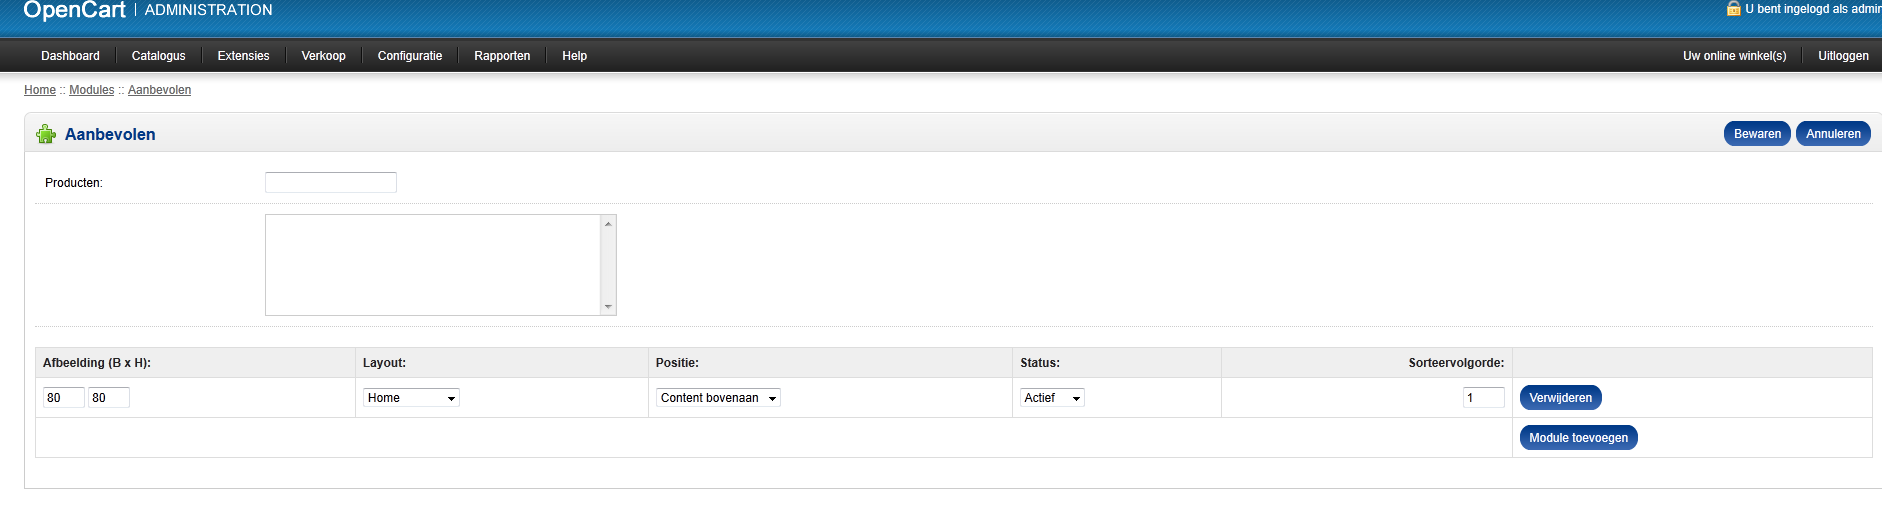The image size is (1882, 521).
Task: Click the 'Positie:' column header
Action: tap(677, 363)
